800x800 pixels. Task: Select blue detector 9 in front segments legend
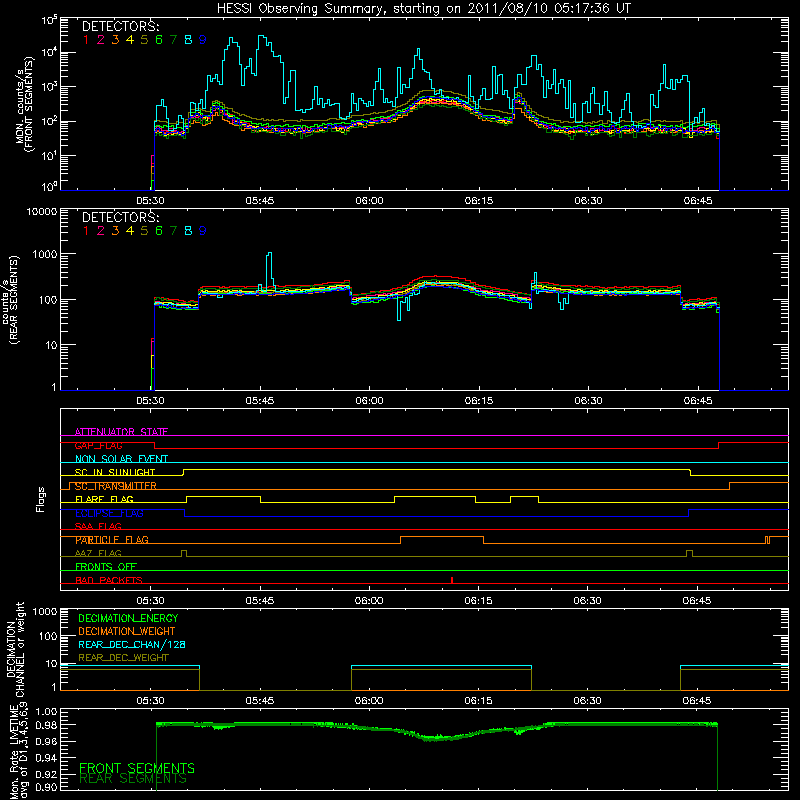pyautogui.click(x=203, y=40)
